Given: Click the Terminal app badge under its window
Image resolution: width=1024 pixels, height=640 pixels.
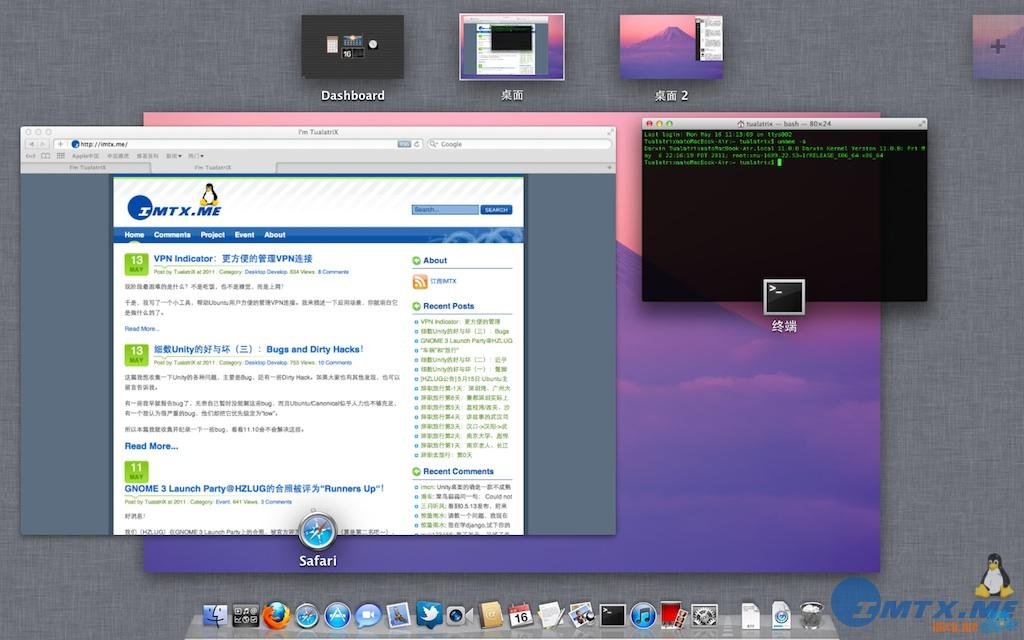Looking at the screenshot, I should 784,297.
